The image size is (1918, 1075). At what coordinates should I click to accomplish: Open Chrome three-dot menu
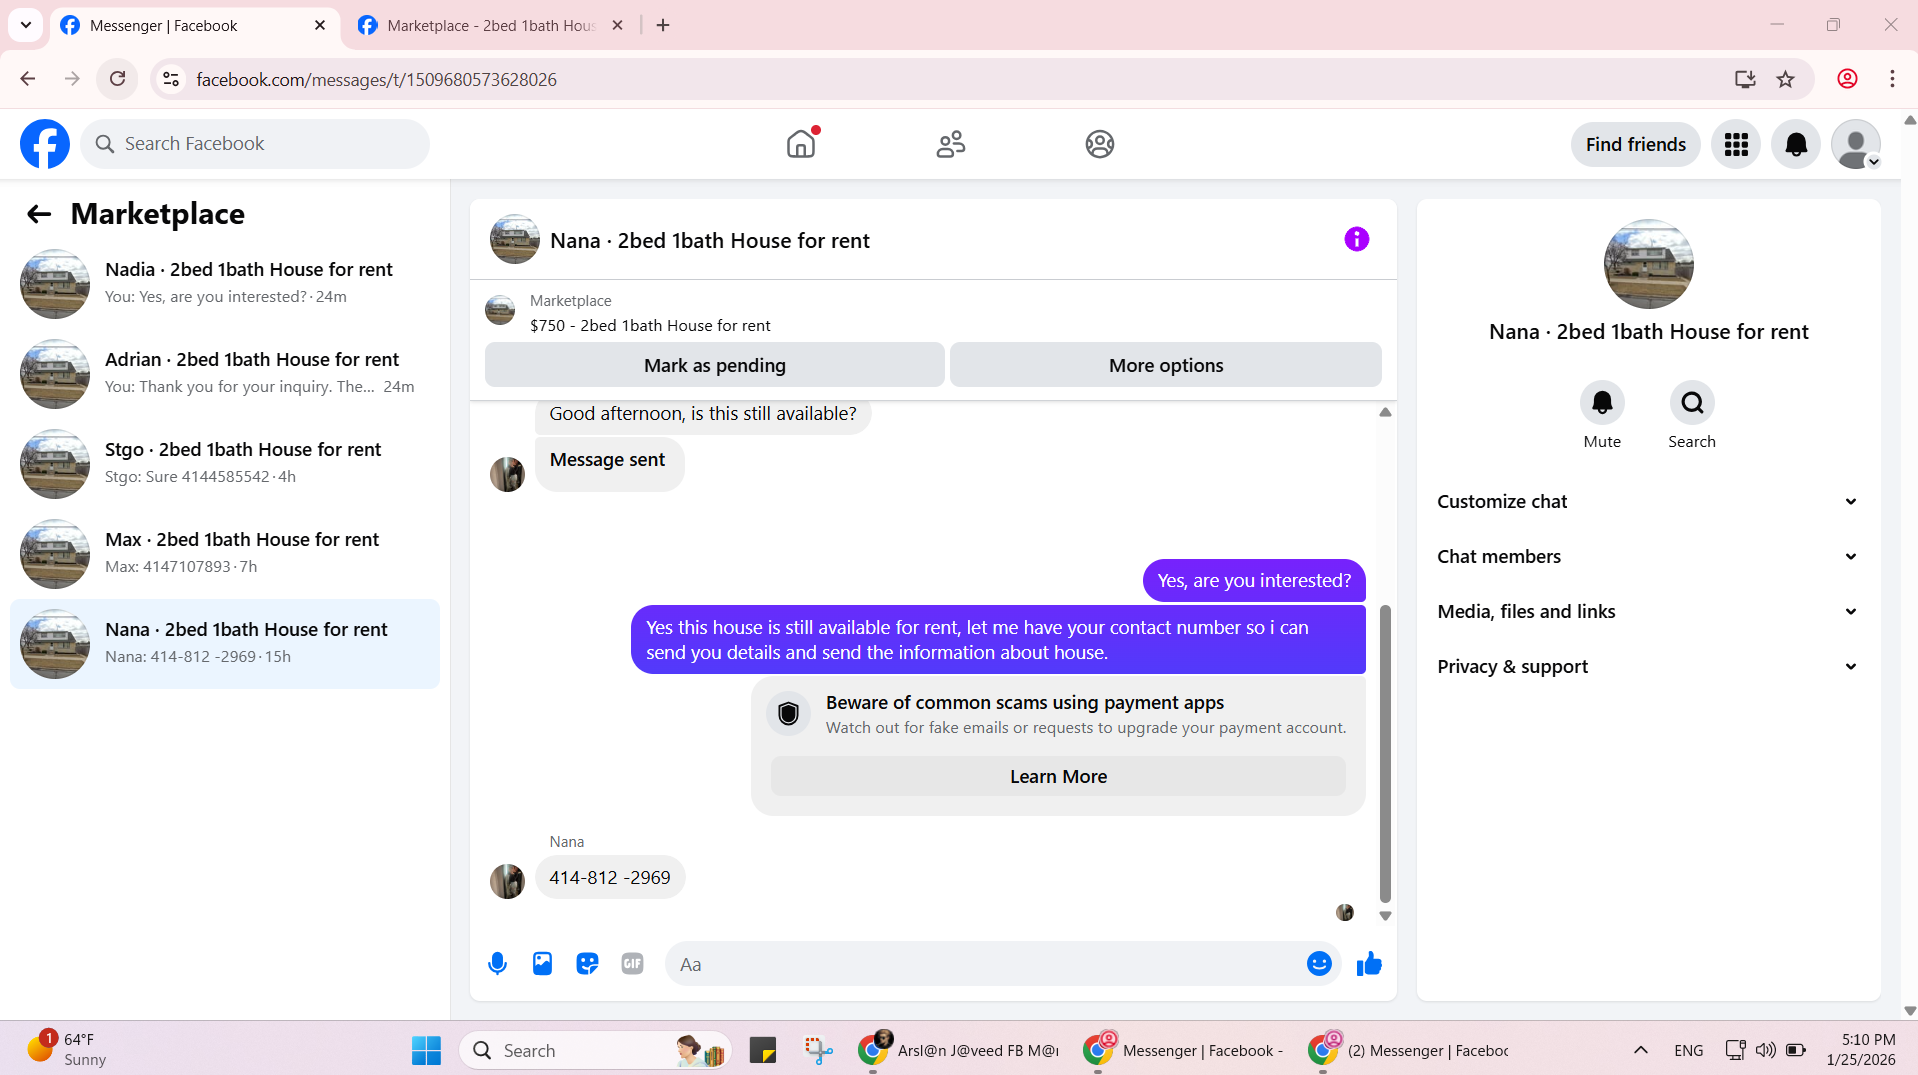tap(1892, 79)
